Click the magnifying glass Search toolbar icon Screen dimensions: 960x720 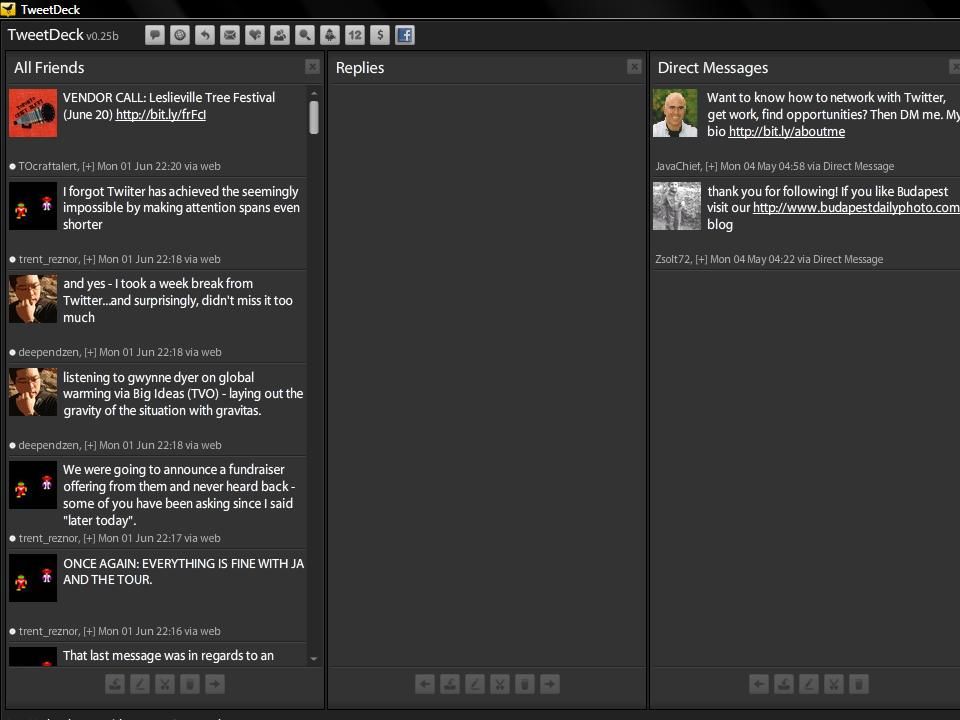305,35
